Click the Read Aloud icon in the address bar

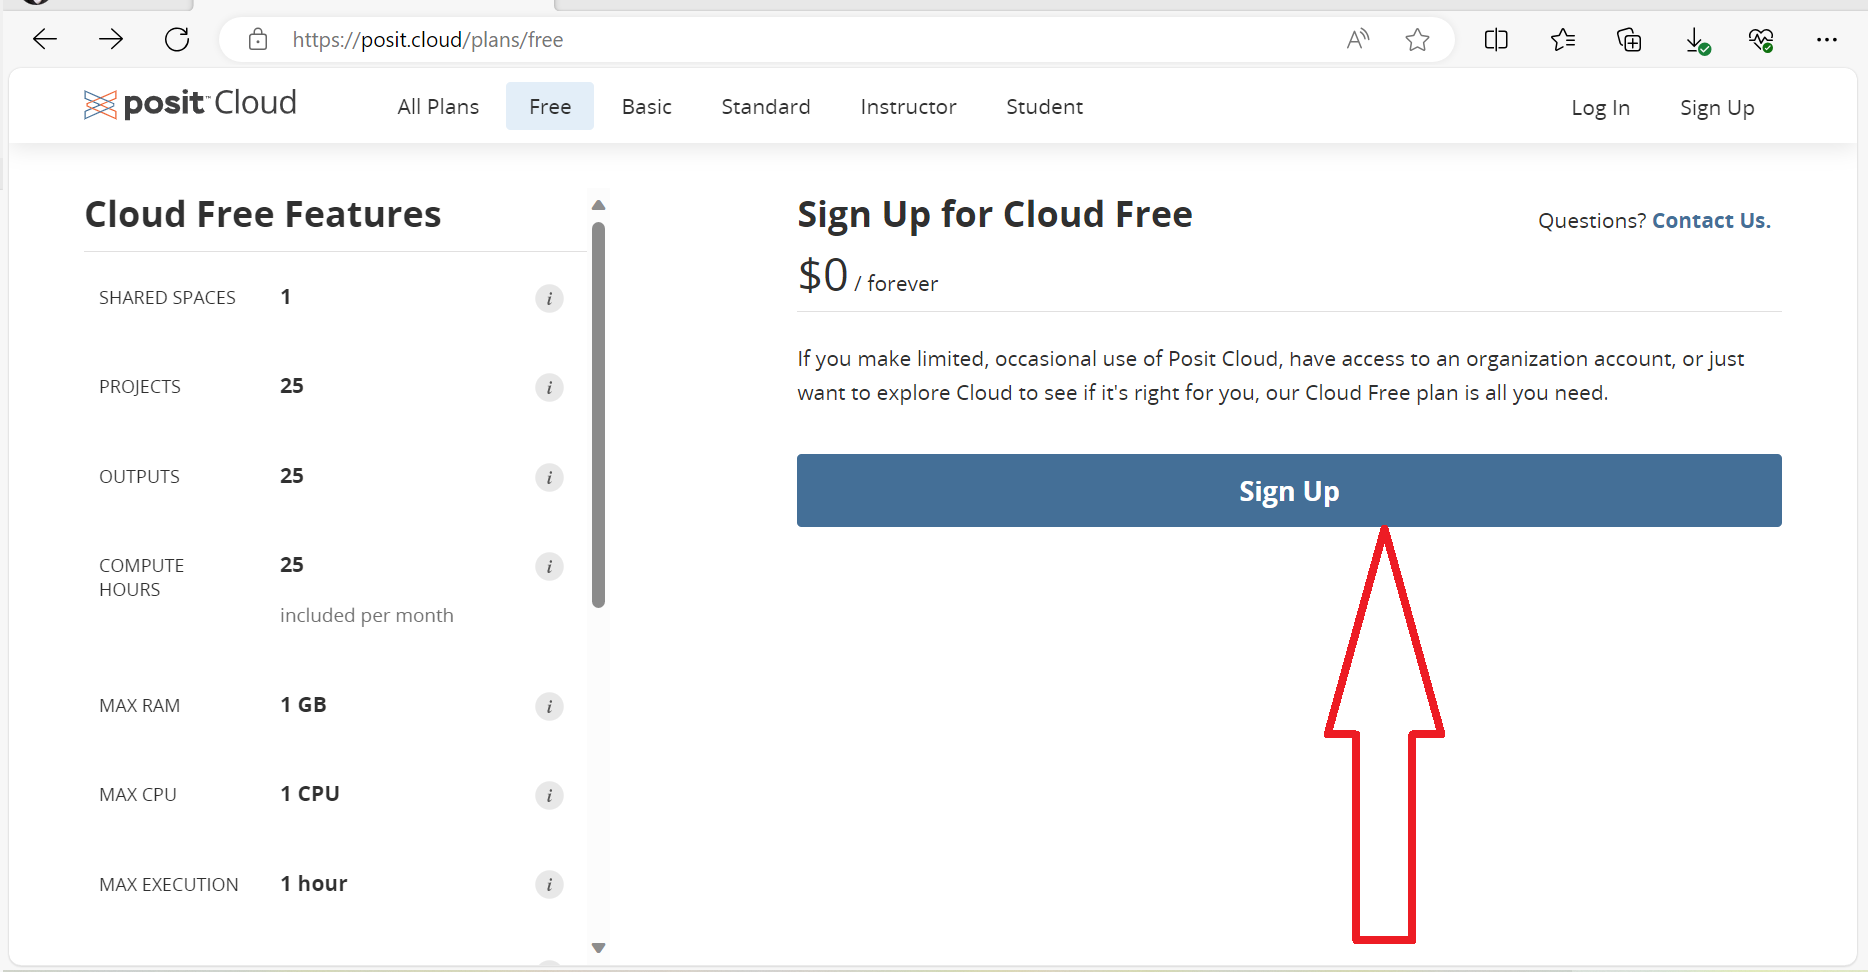[x=1357, y=40]
